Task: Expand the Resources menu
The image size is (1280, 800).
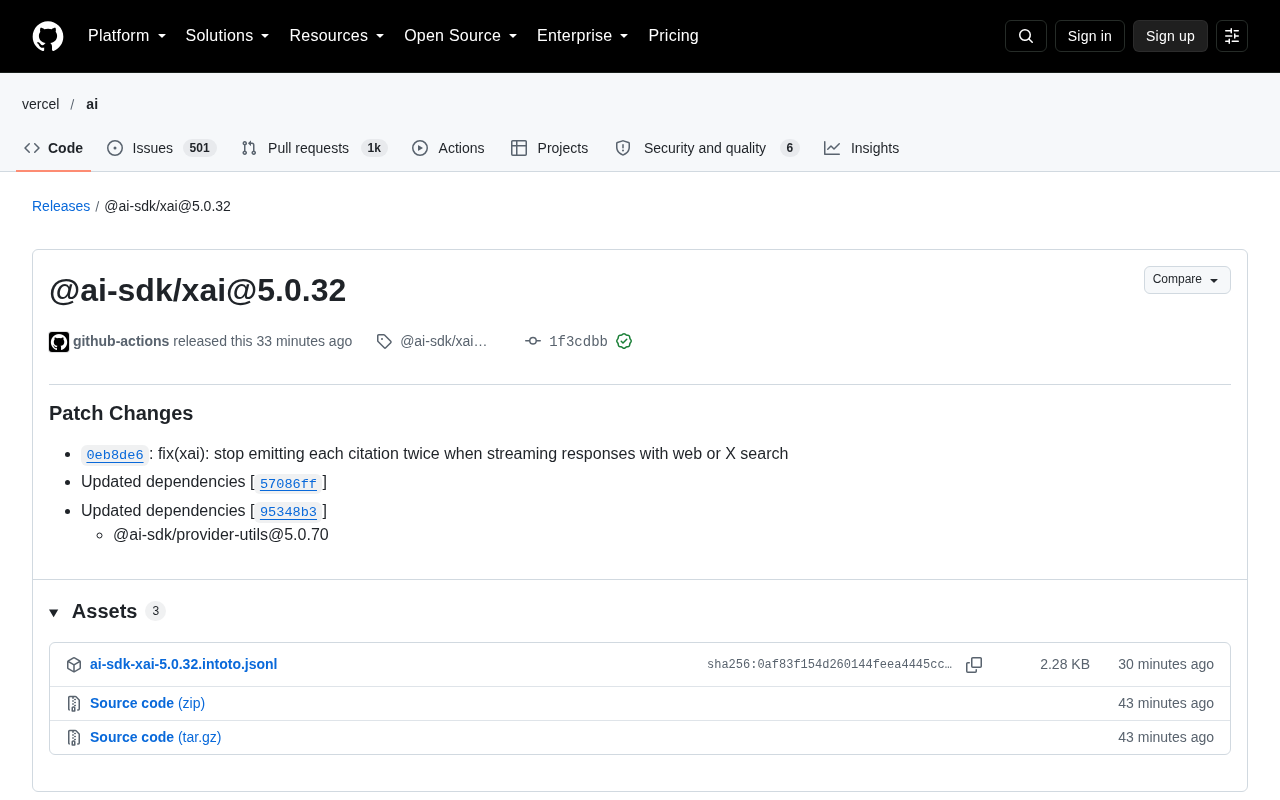Action: [337, 36]
